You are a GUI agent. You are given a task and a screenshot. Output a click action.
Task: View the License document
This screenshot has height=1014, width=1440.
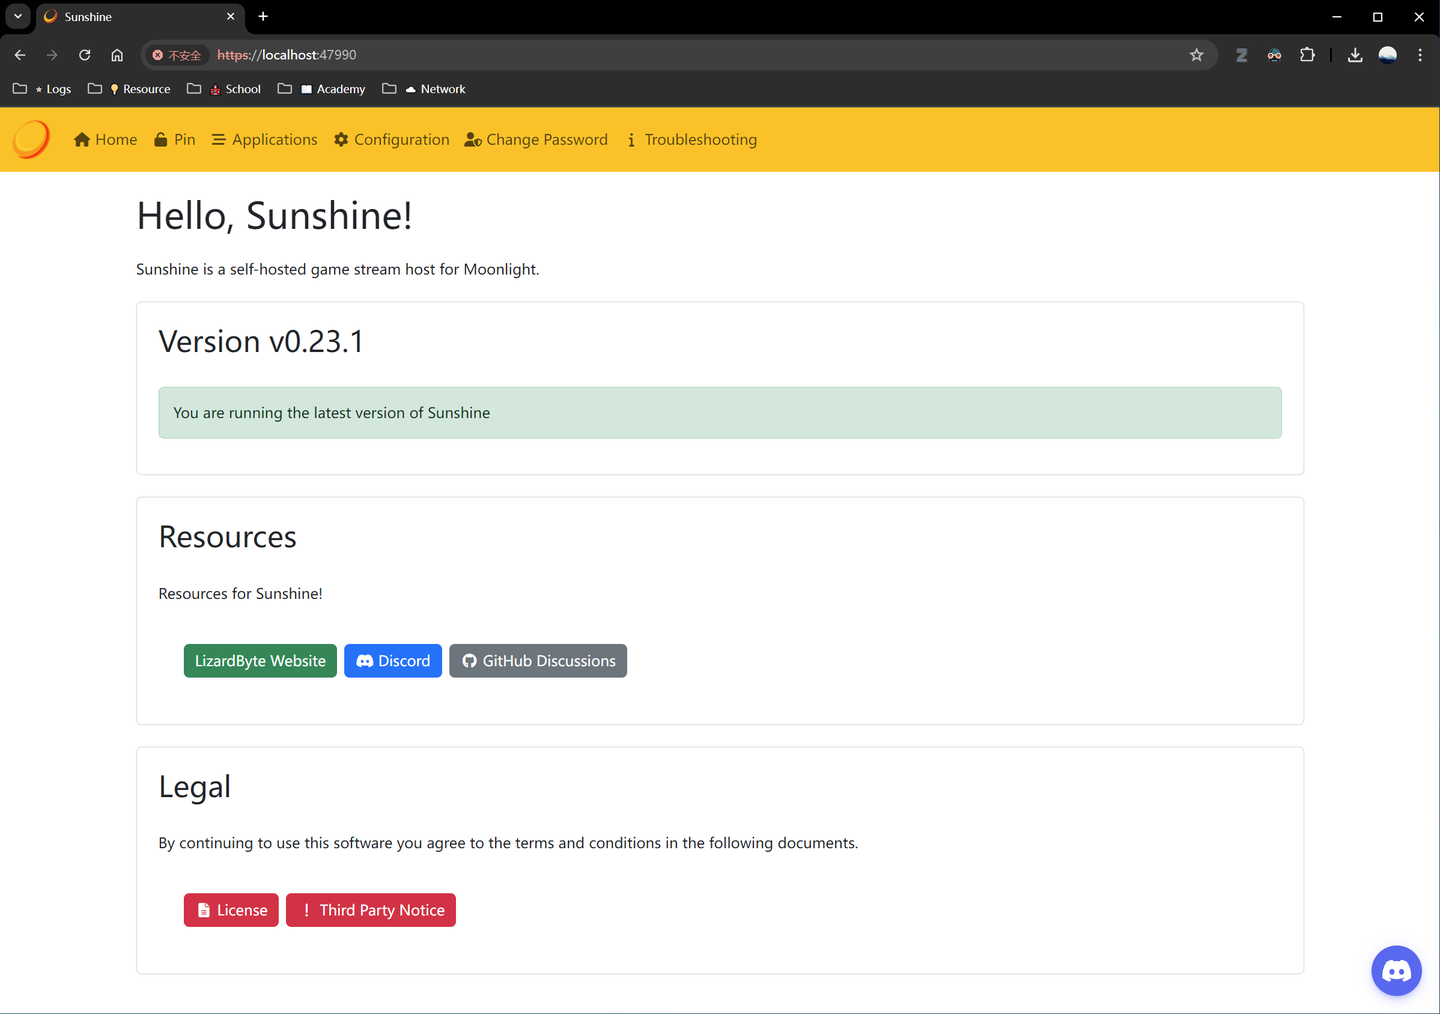click(231, 910)
